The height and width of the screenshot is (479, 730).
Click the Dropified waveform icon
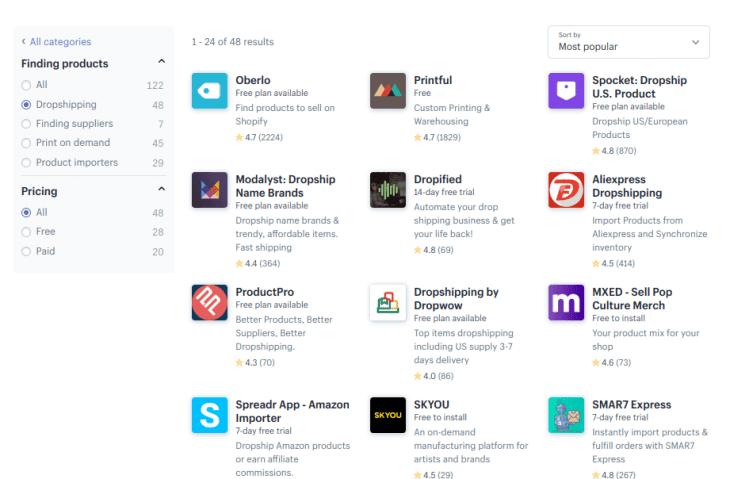point(388,190)
